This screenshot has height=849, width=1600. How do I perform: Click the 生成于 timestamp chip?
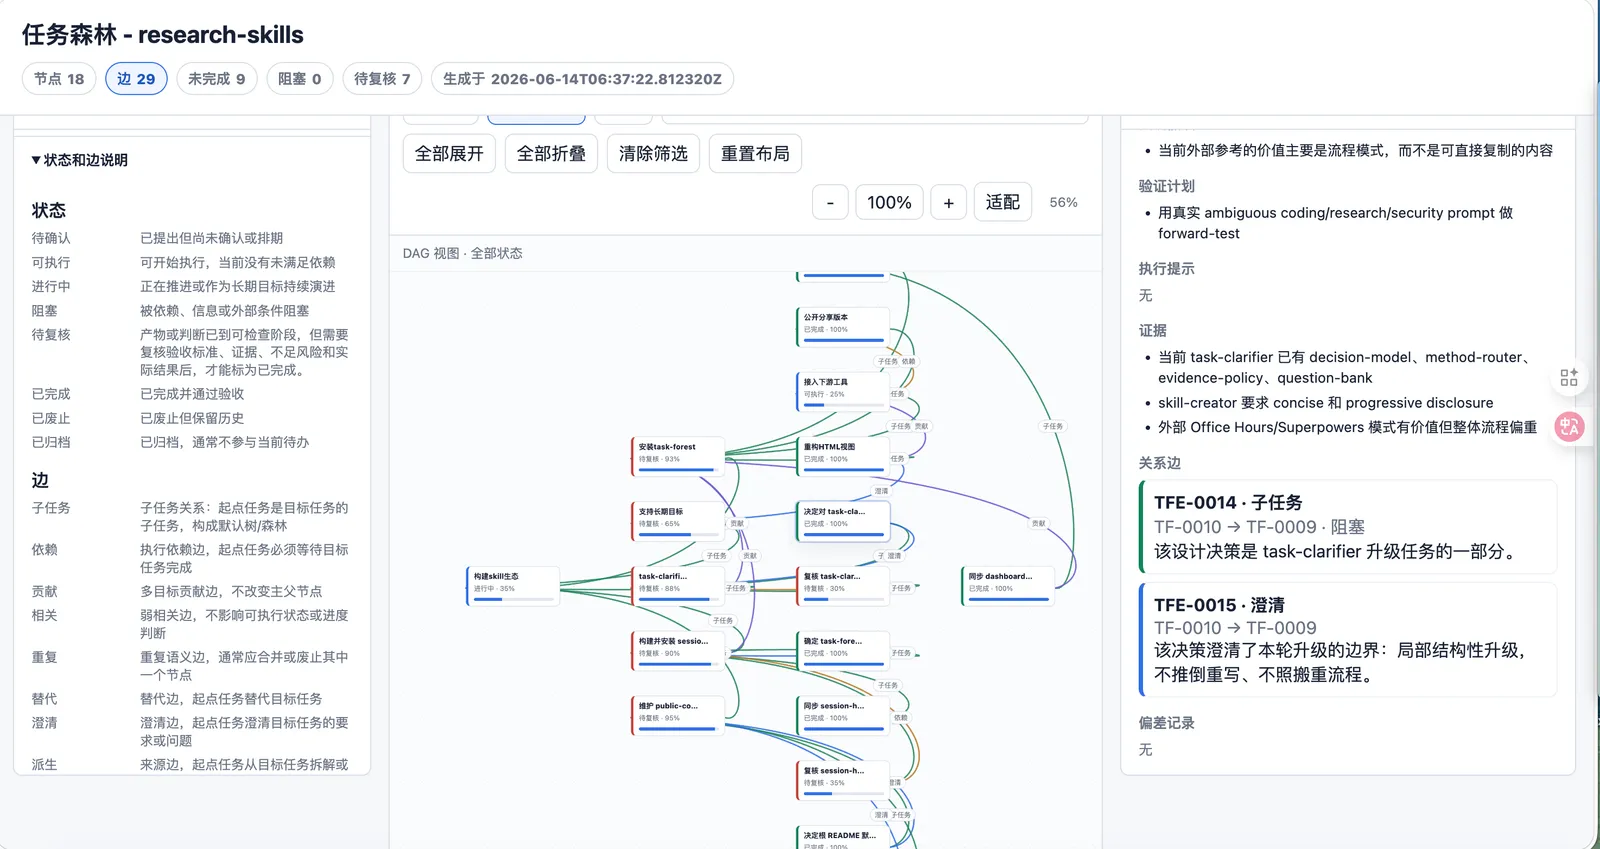point(582,79)
